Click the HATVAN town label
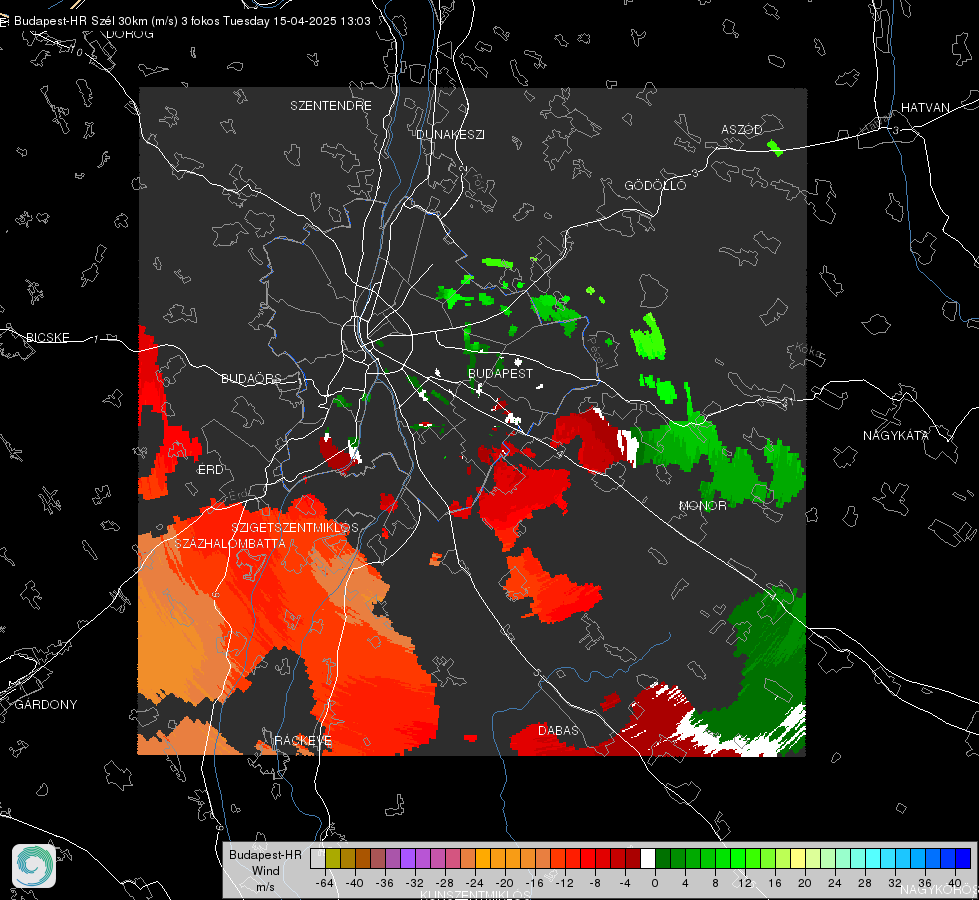979x900 pixels. point(925,107)
